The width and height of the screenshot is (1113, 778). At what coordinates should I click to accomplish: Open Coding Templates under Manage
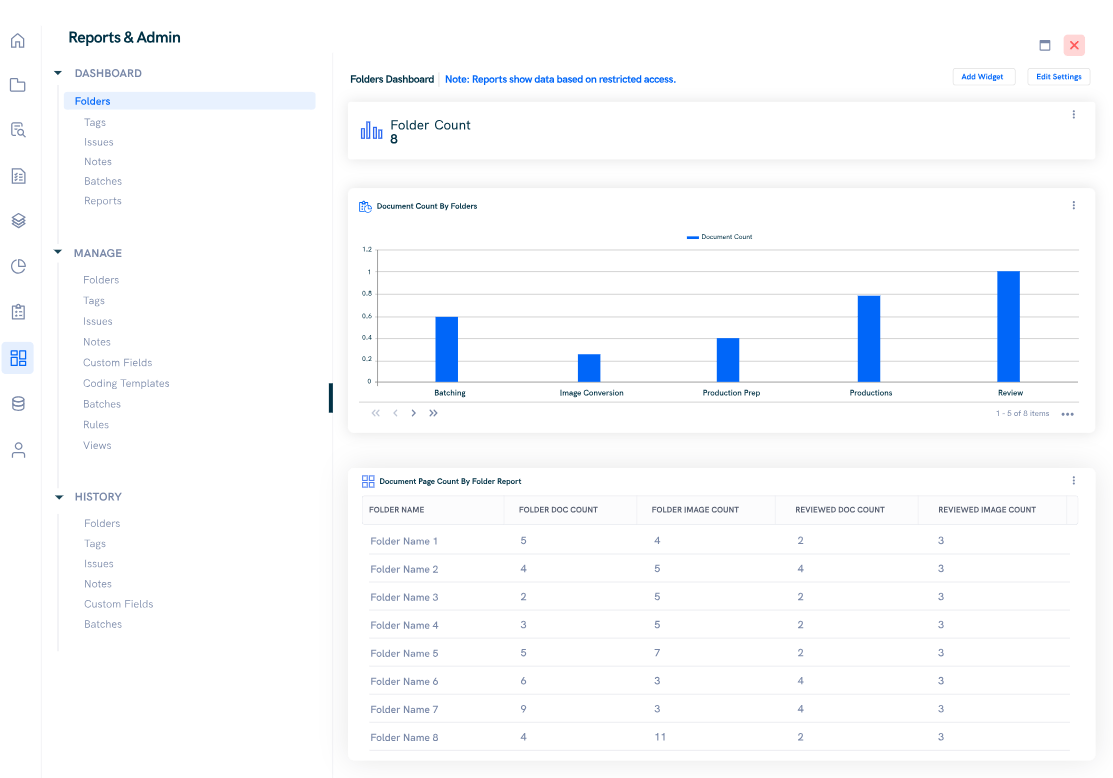(x=126, y=383)
